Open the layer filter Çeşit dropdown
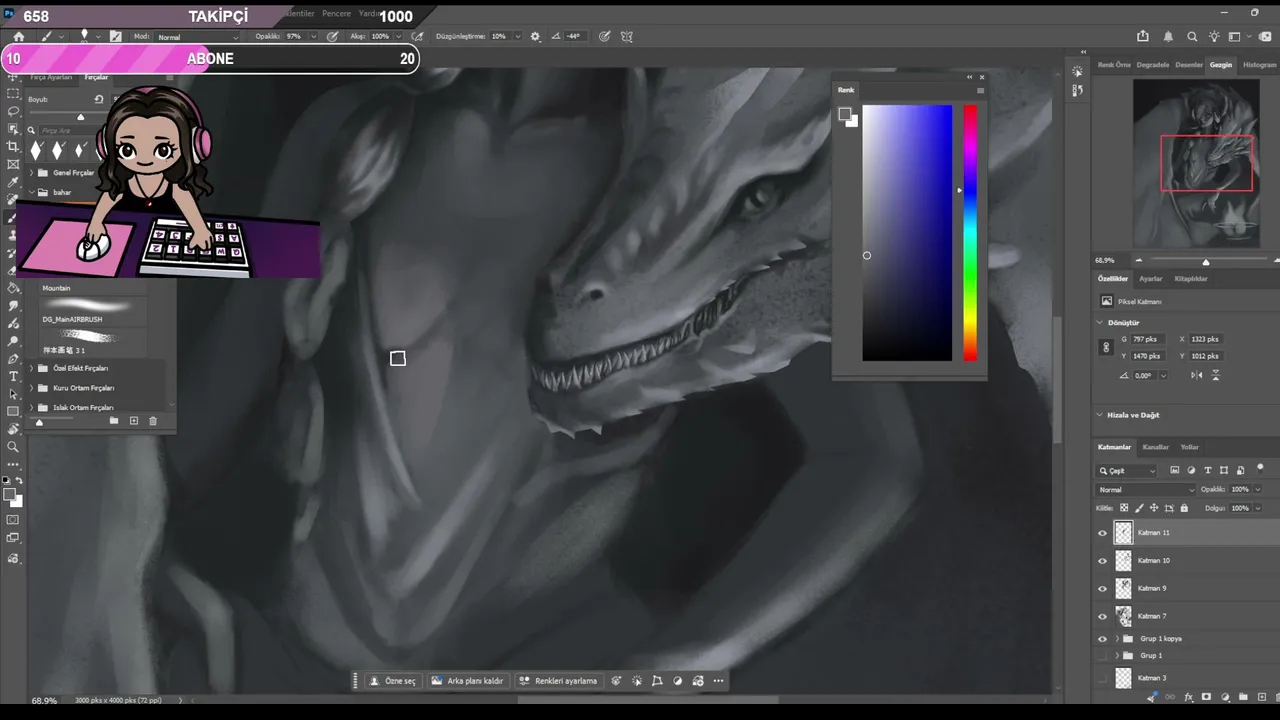Viewport: 1280px width, 720px height. 1127,470
